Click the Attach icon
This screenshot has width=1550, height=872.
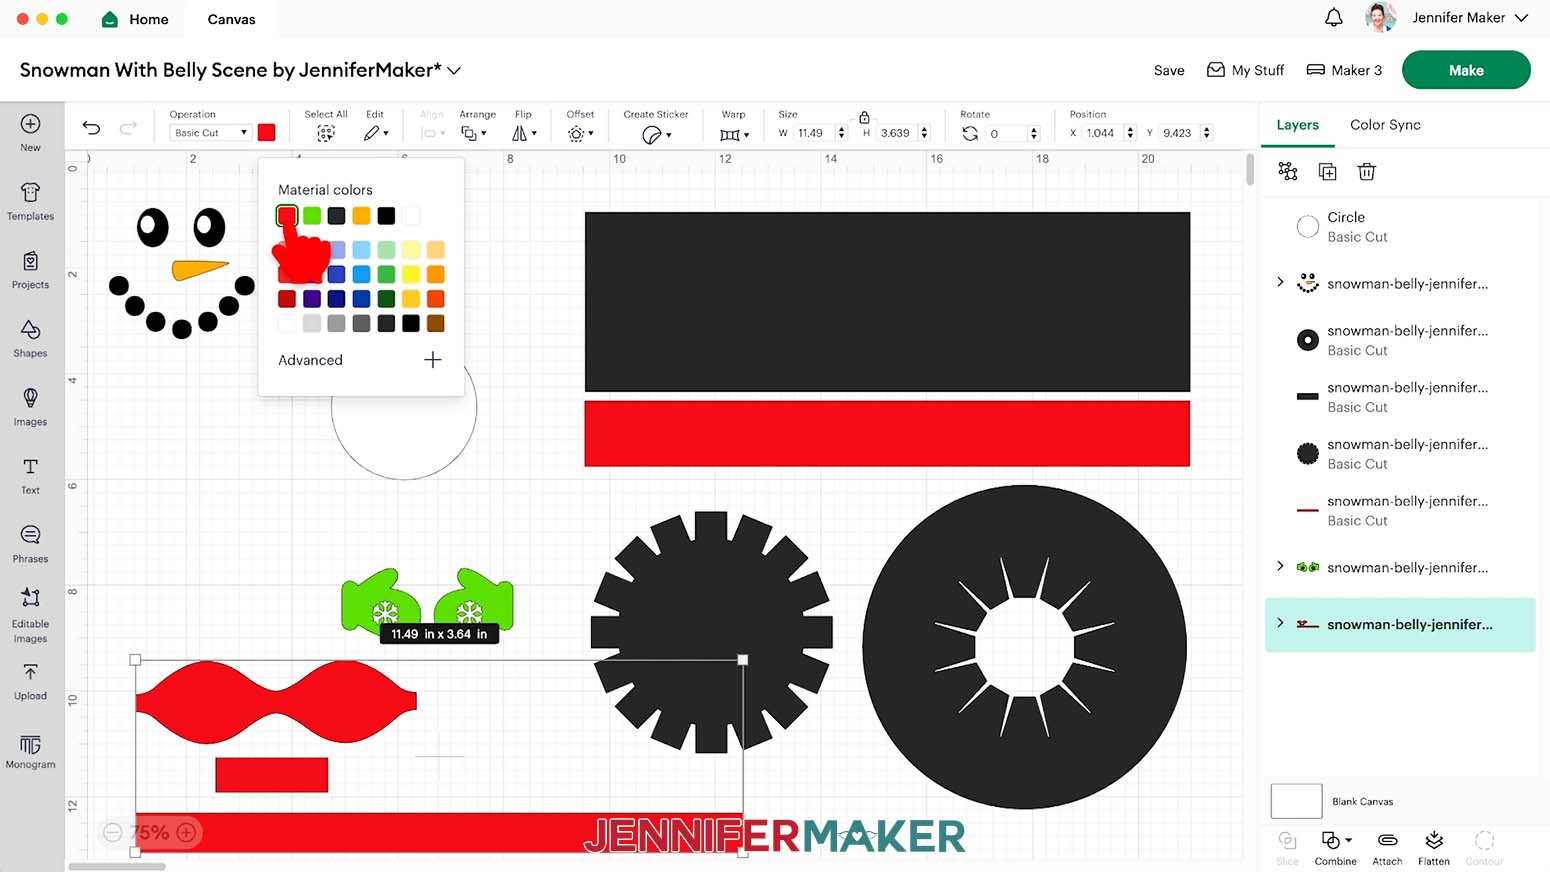(x=1387, y=840)
